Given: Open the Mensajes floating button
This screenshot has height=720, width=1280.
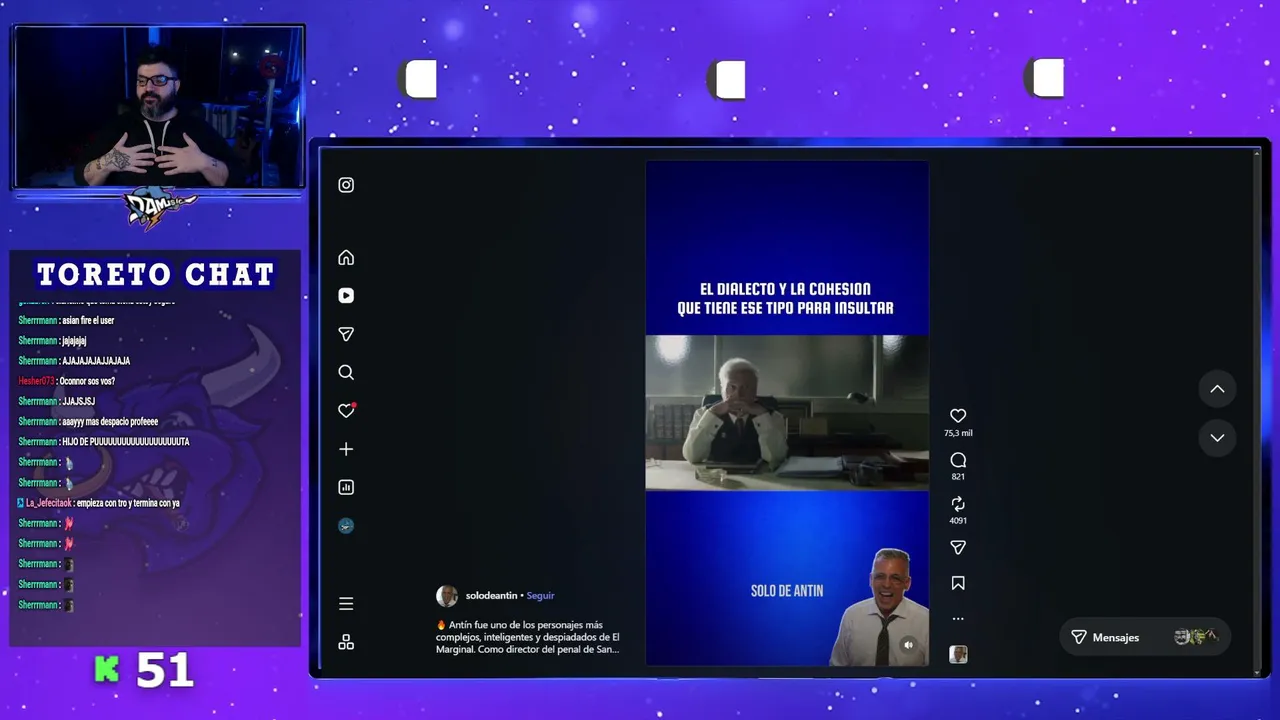Looking at the screenshot, I should 1145,637.
